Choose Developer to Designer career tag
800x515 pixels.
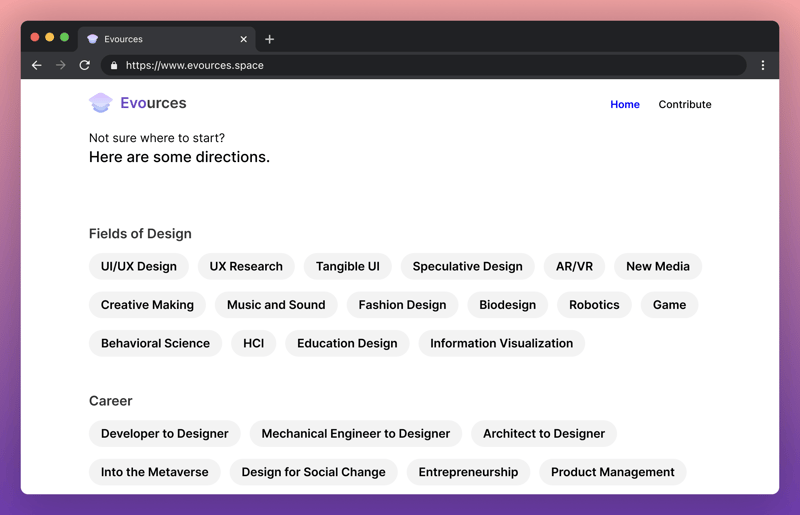(165, 434)
